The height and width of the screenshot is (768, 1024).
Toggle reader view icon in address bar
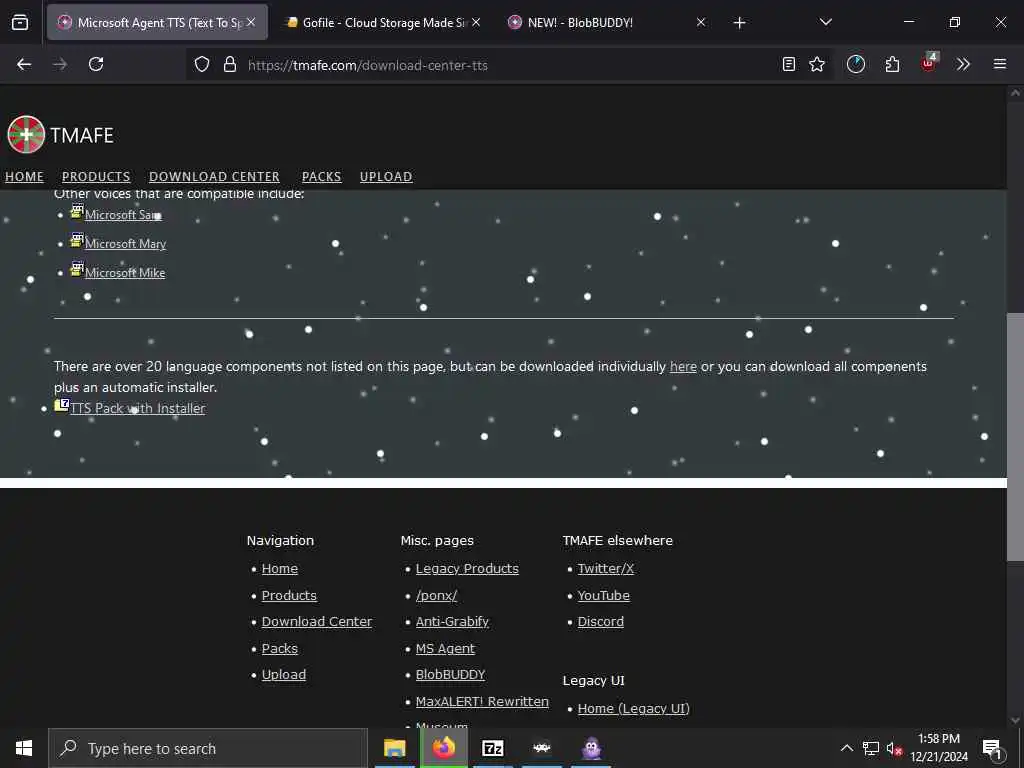789,64
